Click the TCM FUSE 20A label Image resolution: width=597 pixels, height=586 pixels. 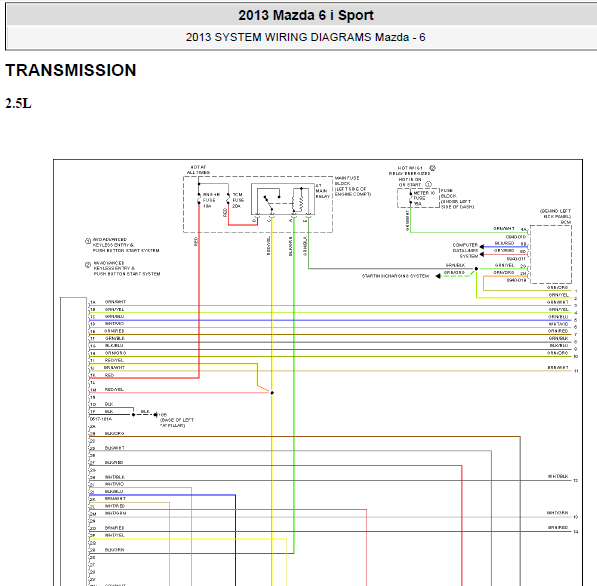click(238, 200)
